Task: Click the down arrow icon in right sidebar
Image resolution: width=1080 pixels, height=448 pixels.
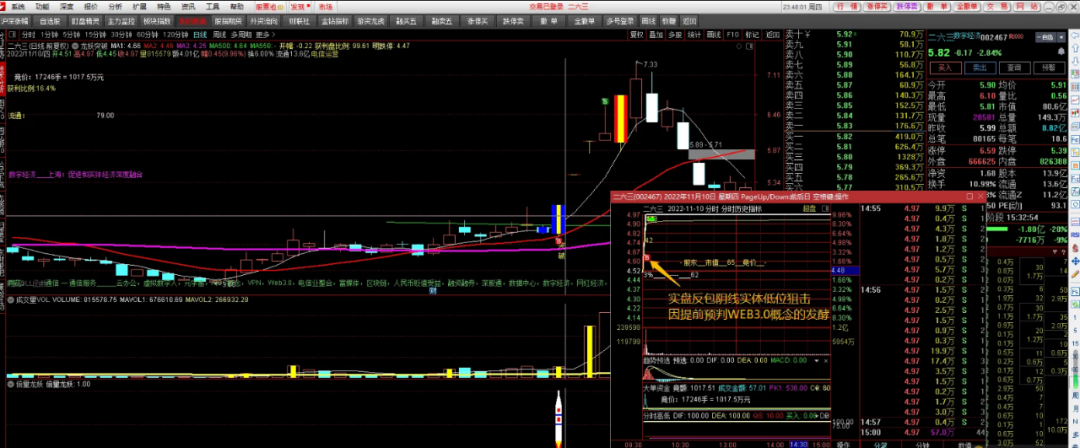Action: click(1074, 61)
